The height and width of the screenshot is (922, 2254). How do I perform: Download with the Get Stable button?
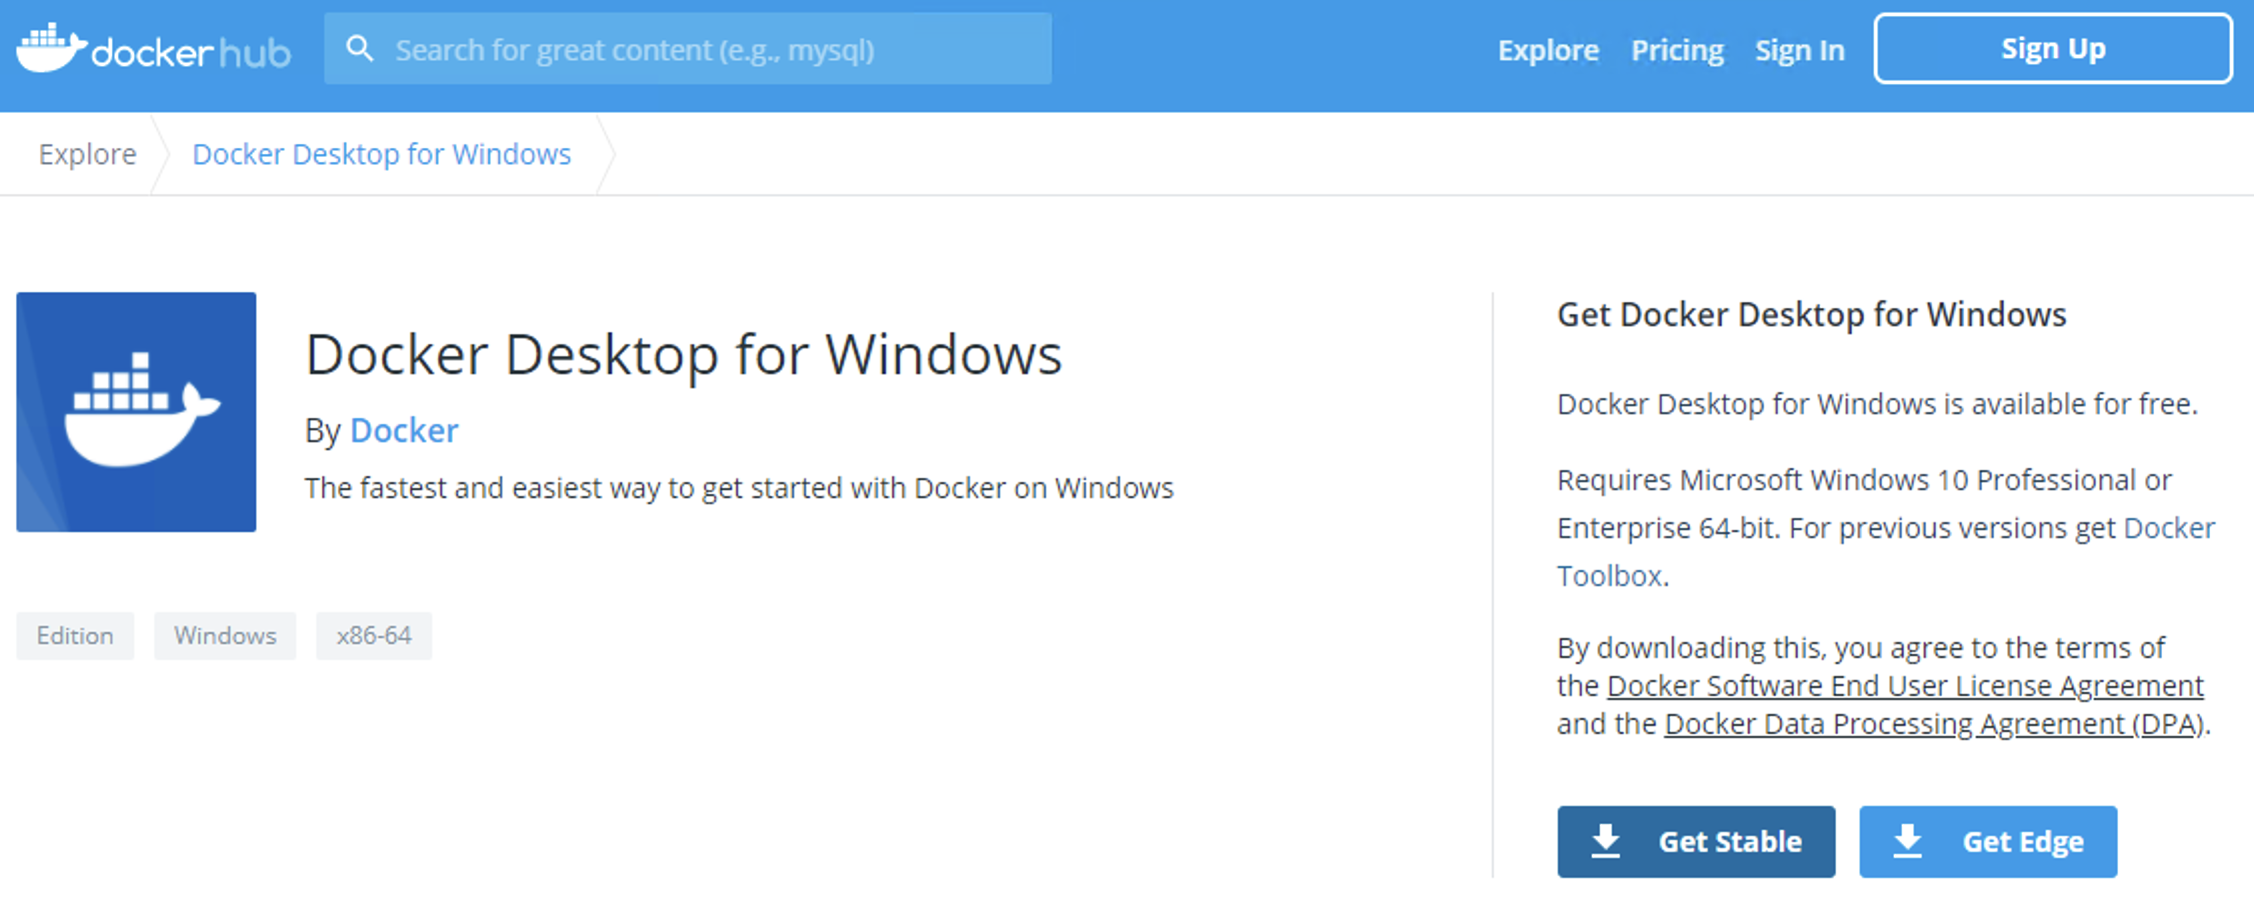click(x=1696, y=842)
